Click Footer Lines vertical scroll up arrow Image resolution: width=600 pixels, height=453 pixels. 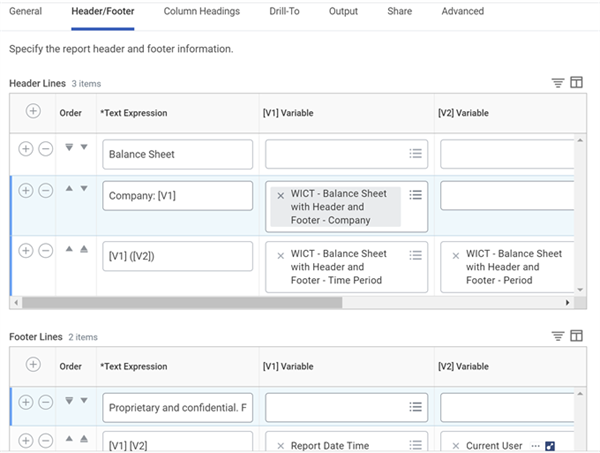click(x=580, y=394)
